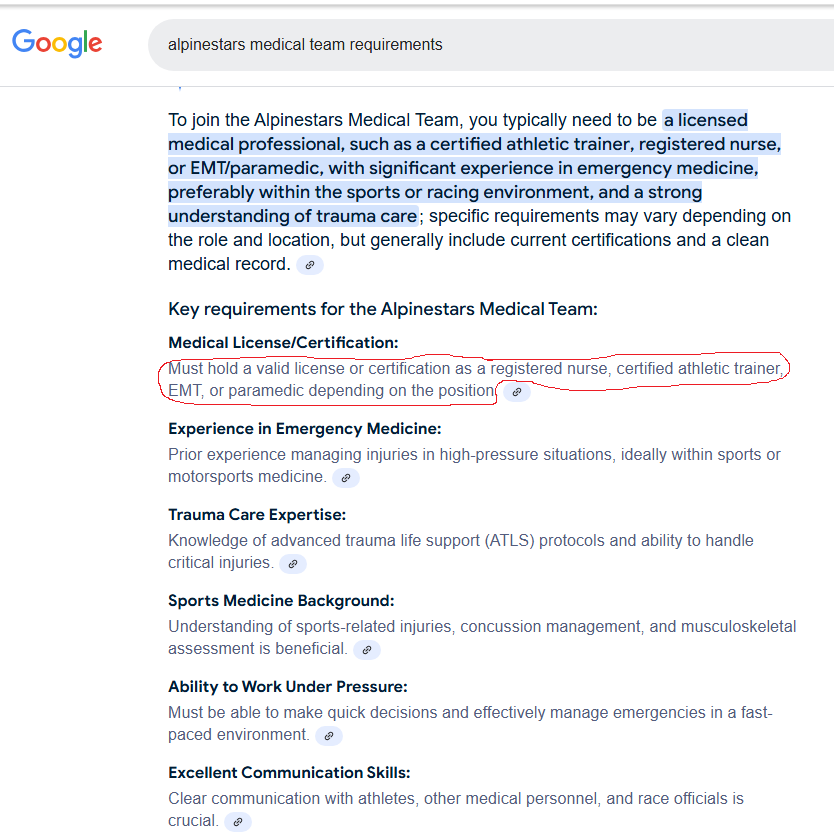Click the concussion management description text

[x=480, y=627]
